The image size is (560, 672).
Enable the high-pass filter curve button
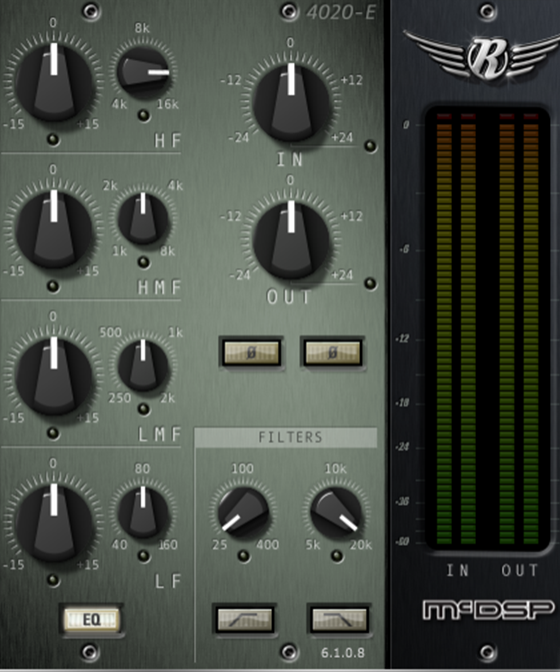pos(245,619)
